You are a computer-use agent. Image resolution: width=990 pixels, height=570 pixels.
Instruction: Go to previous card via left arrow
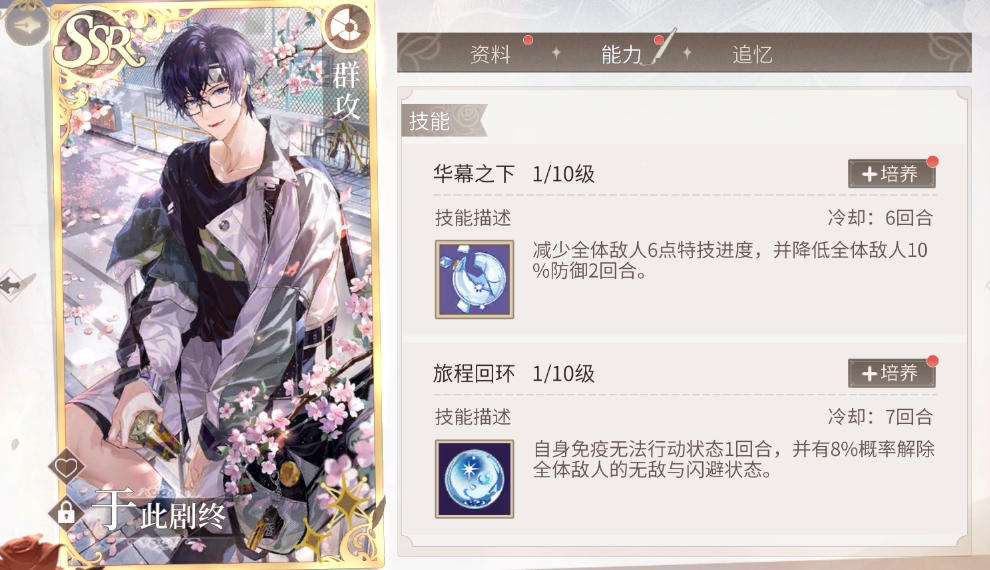[14, 284]
